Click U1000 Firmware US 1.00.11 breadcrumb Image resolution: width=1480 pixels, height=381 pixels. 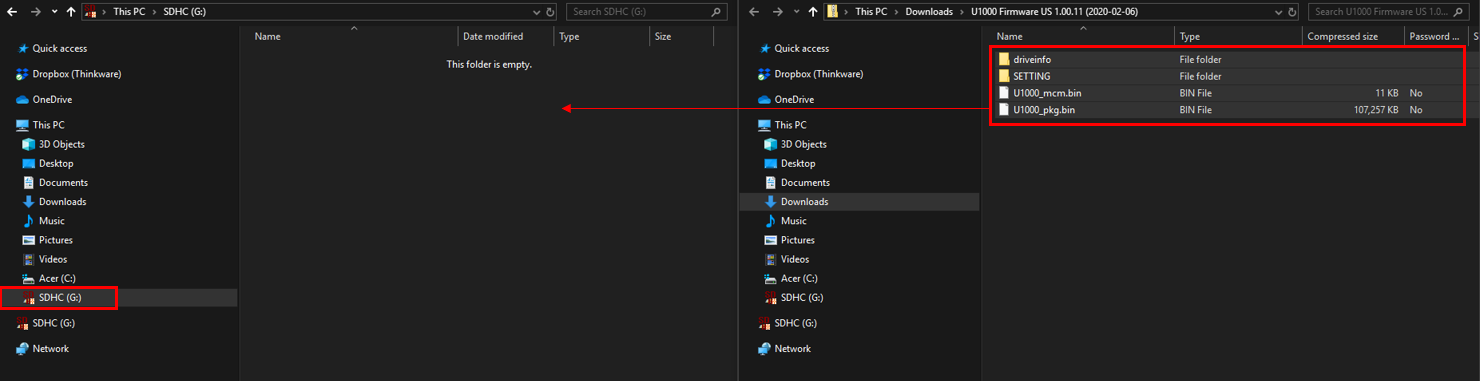1054,12
